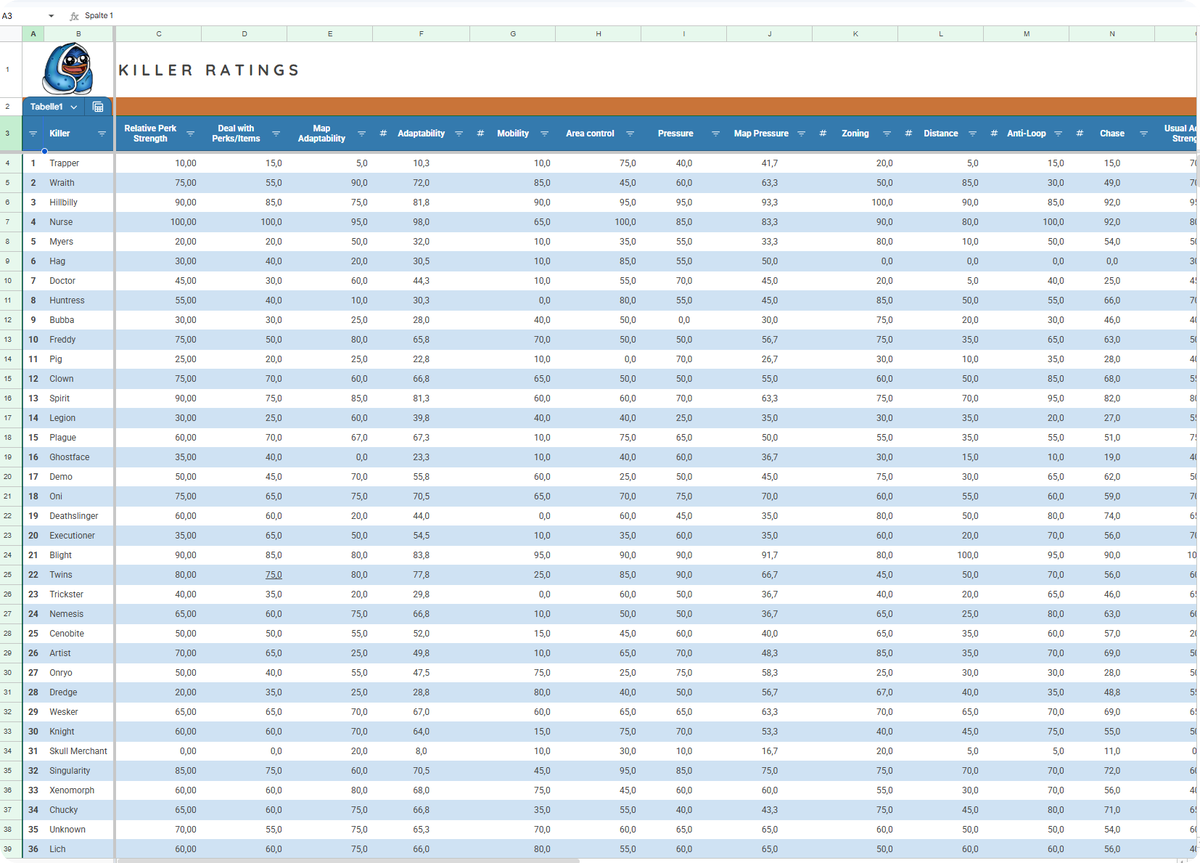Select the Ghostface name cell

click(78, 457)
